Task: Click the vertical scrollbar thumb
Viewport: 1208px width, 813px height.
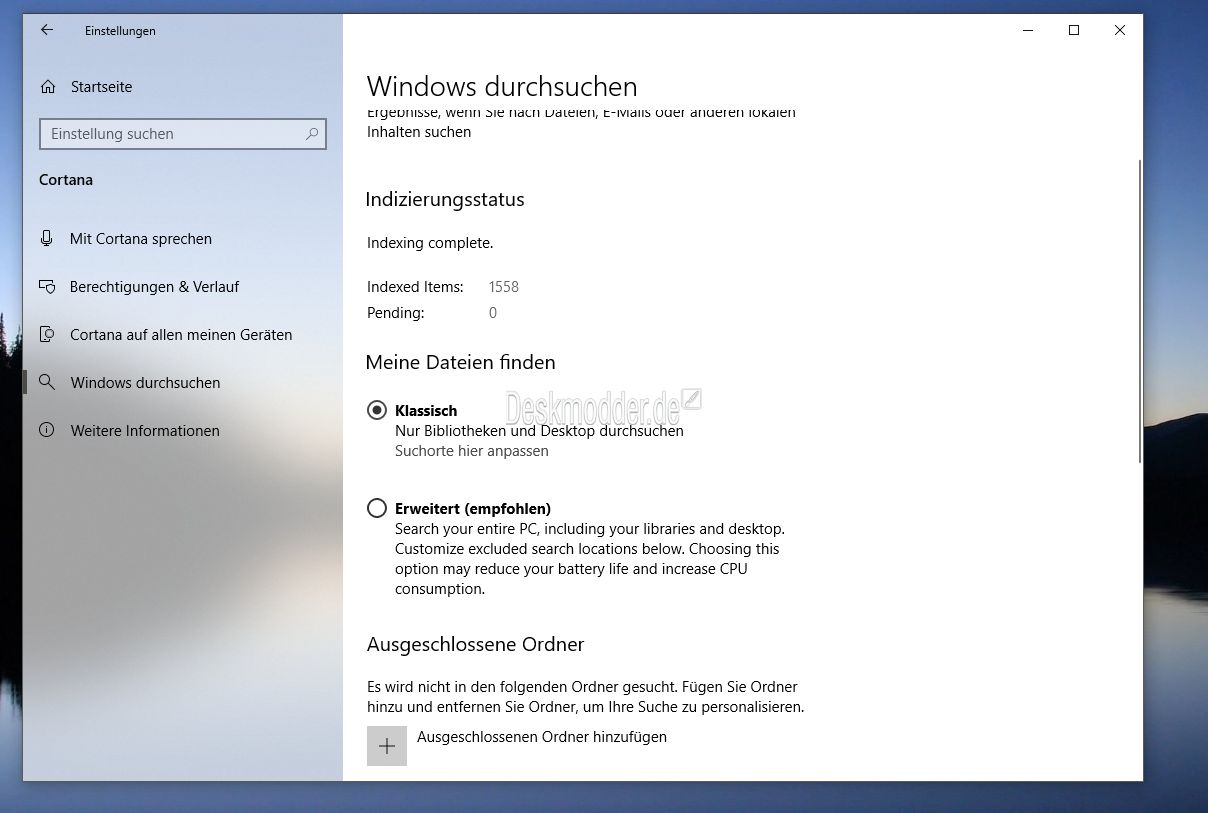Action: (1139, 310)
